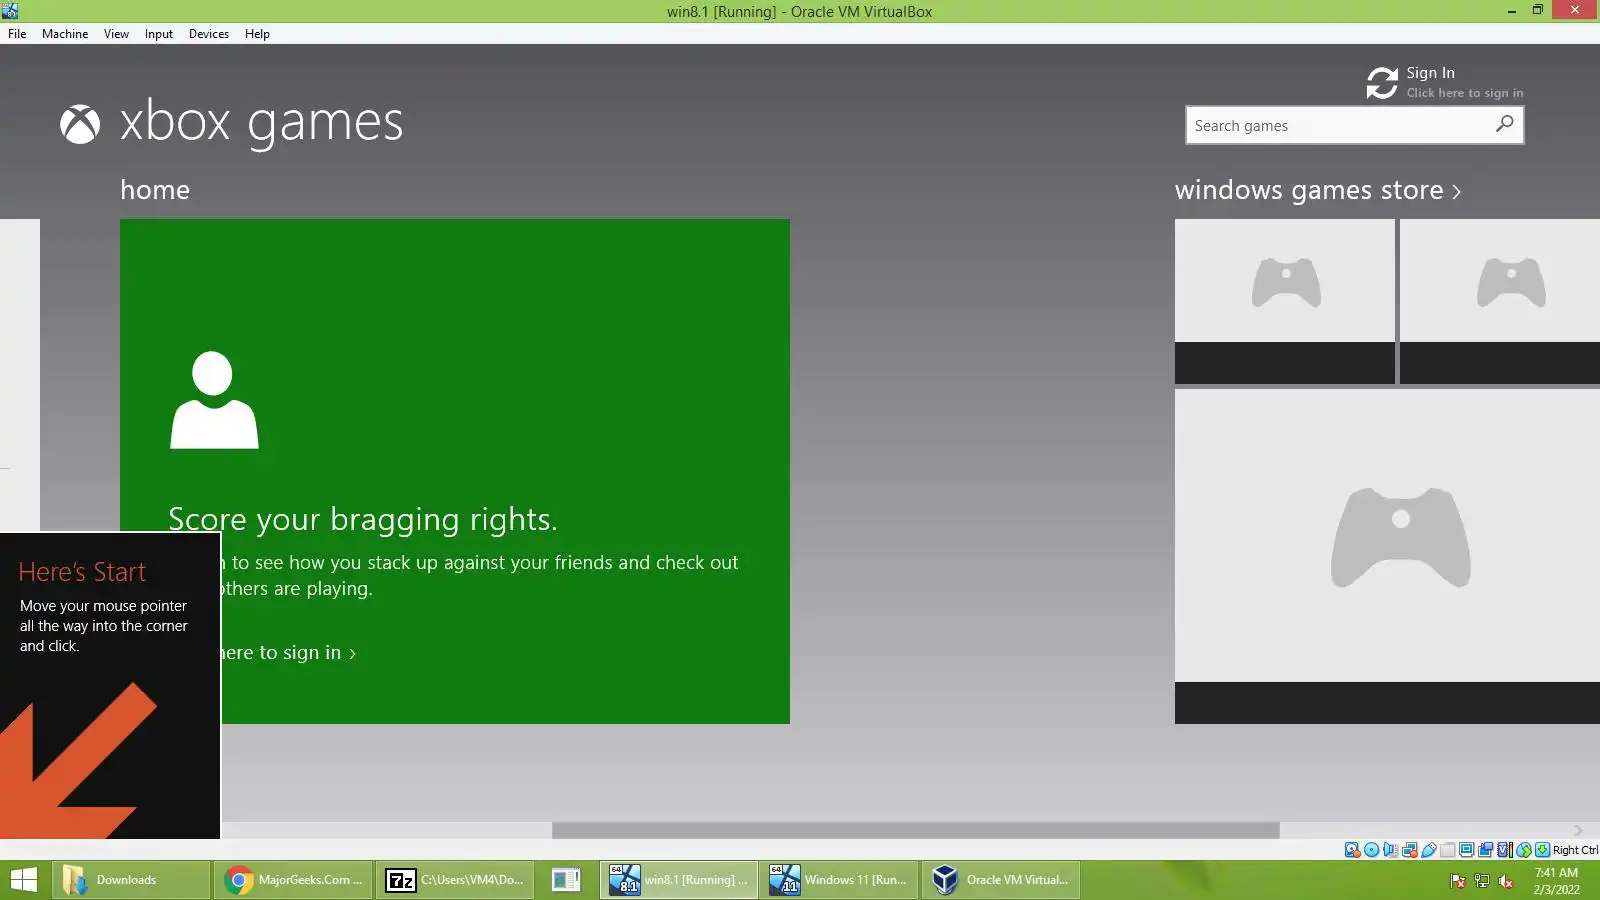
Task: Open the recording status indicator
Action: coord(1485,850)
